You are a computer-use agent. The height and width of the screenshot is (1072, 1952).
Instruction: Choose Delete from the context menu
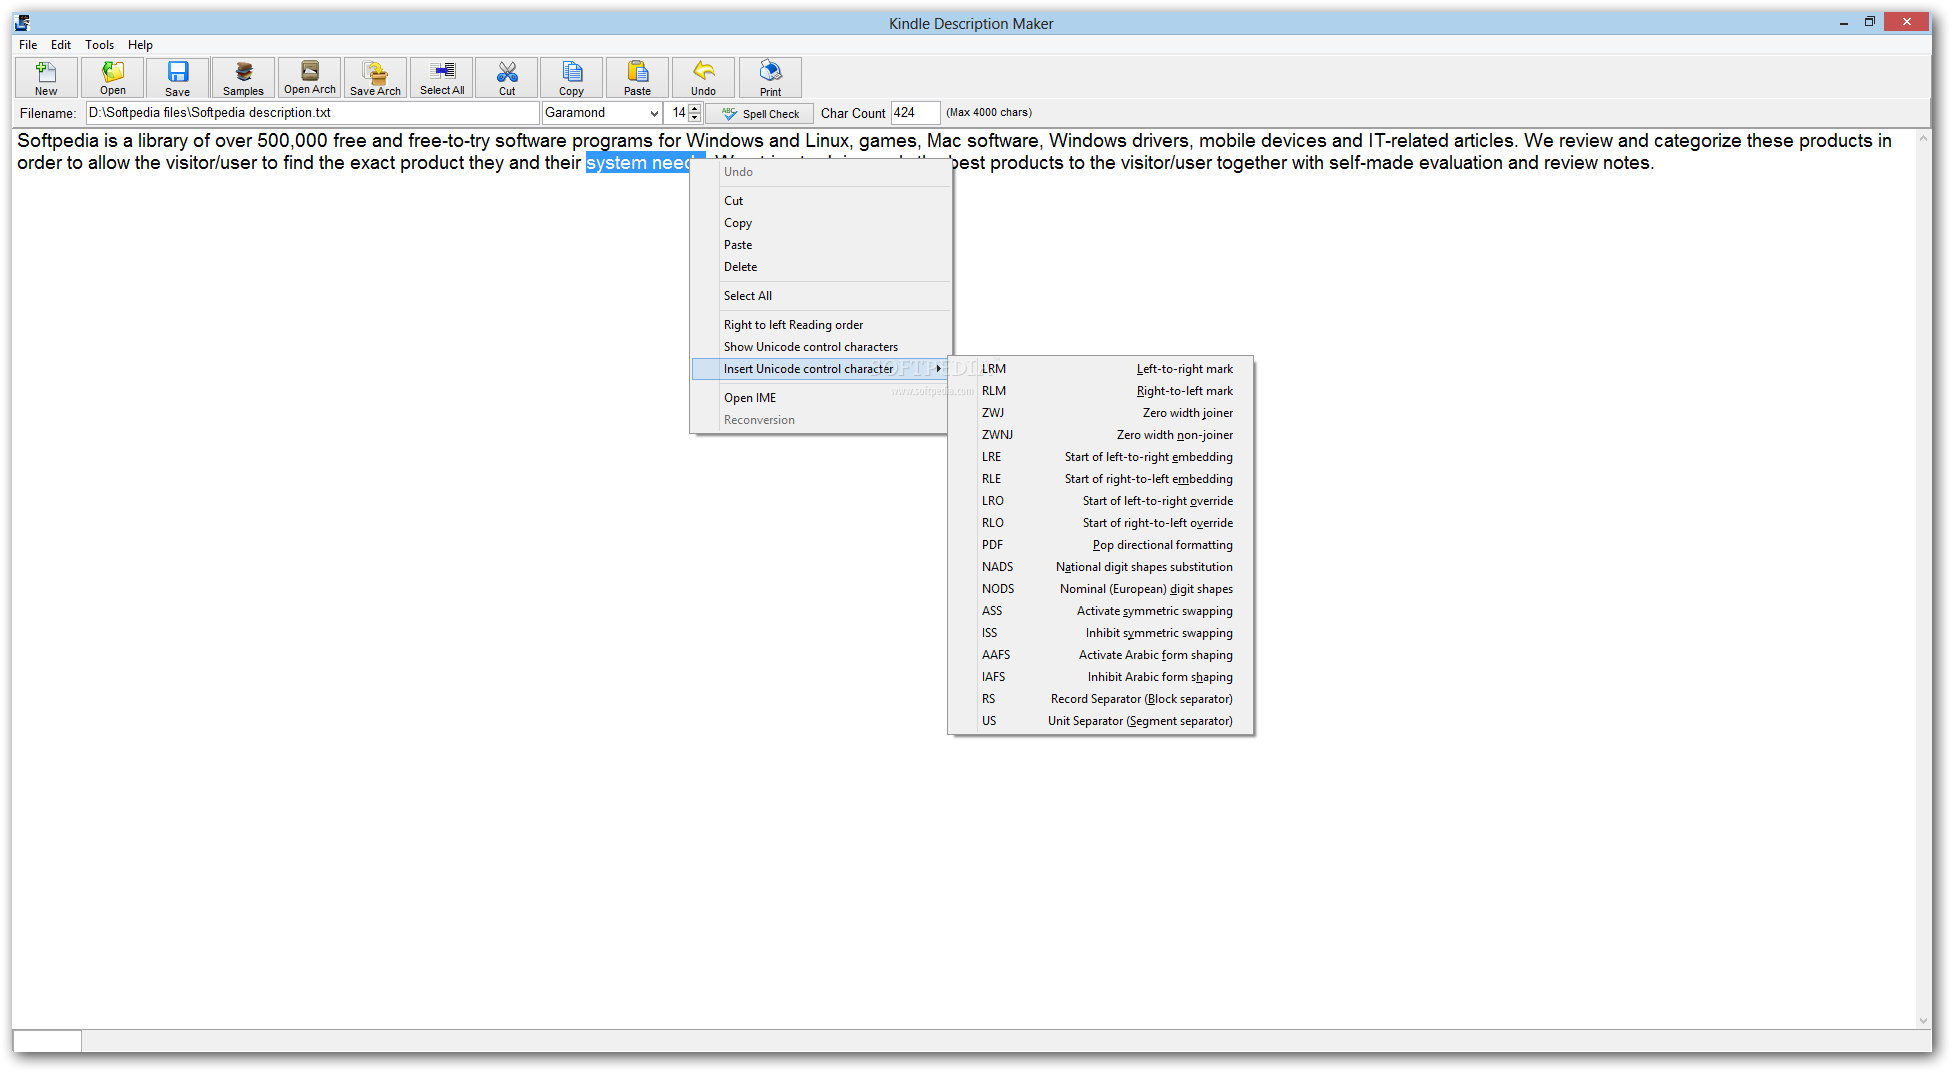tap(820, 267)
